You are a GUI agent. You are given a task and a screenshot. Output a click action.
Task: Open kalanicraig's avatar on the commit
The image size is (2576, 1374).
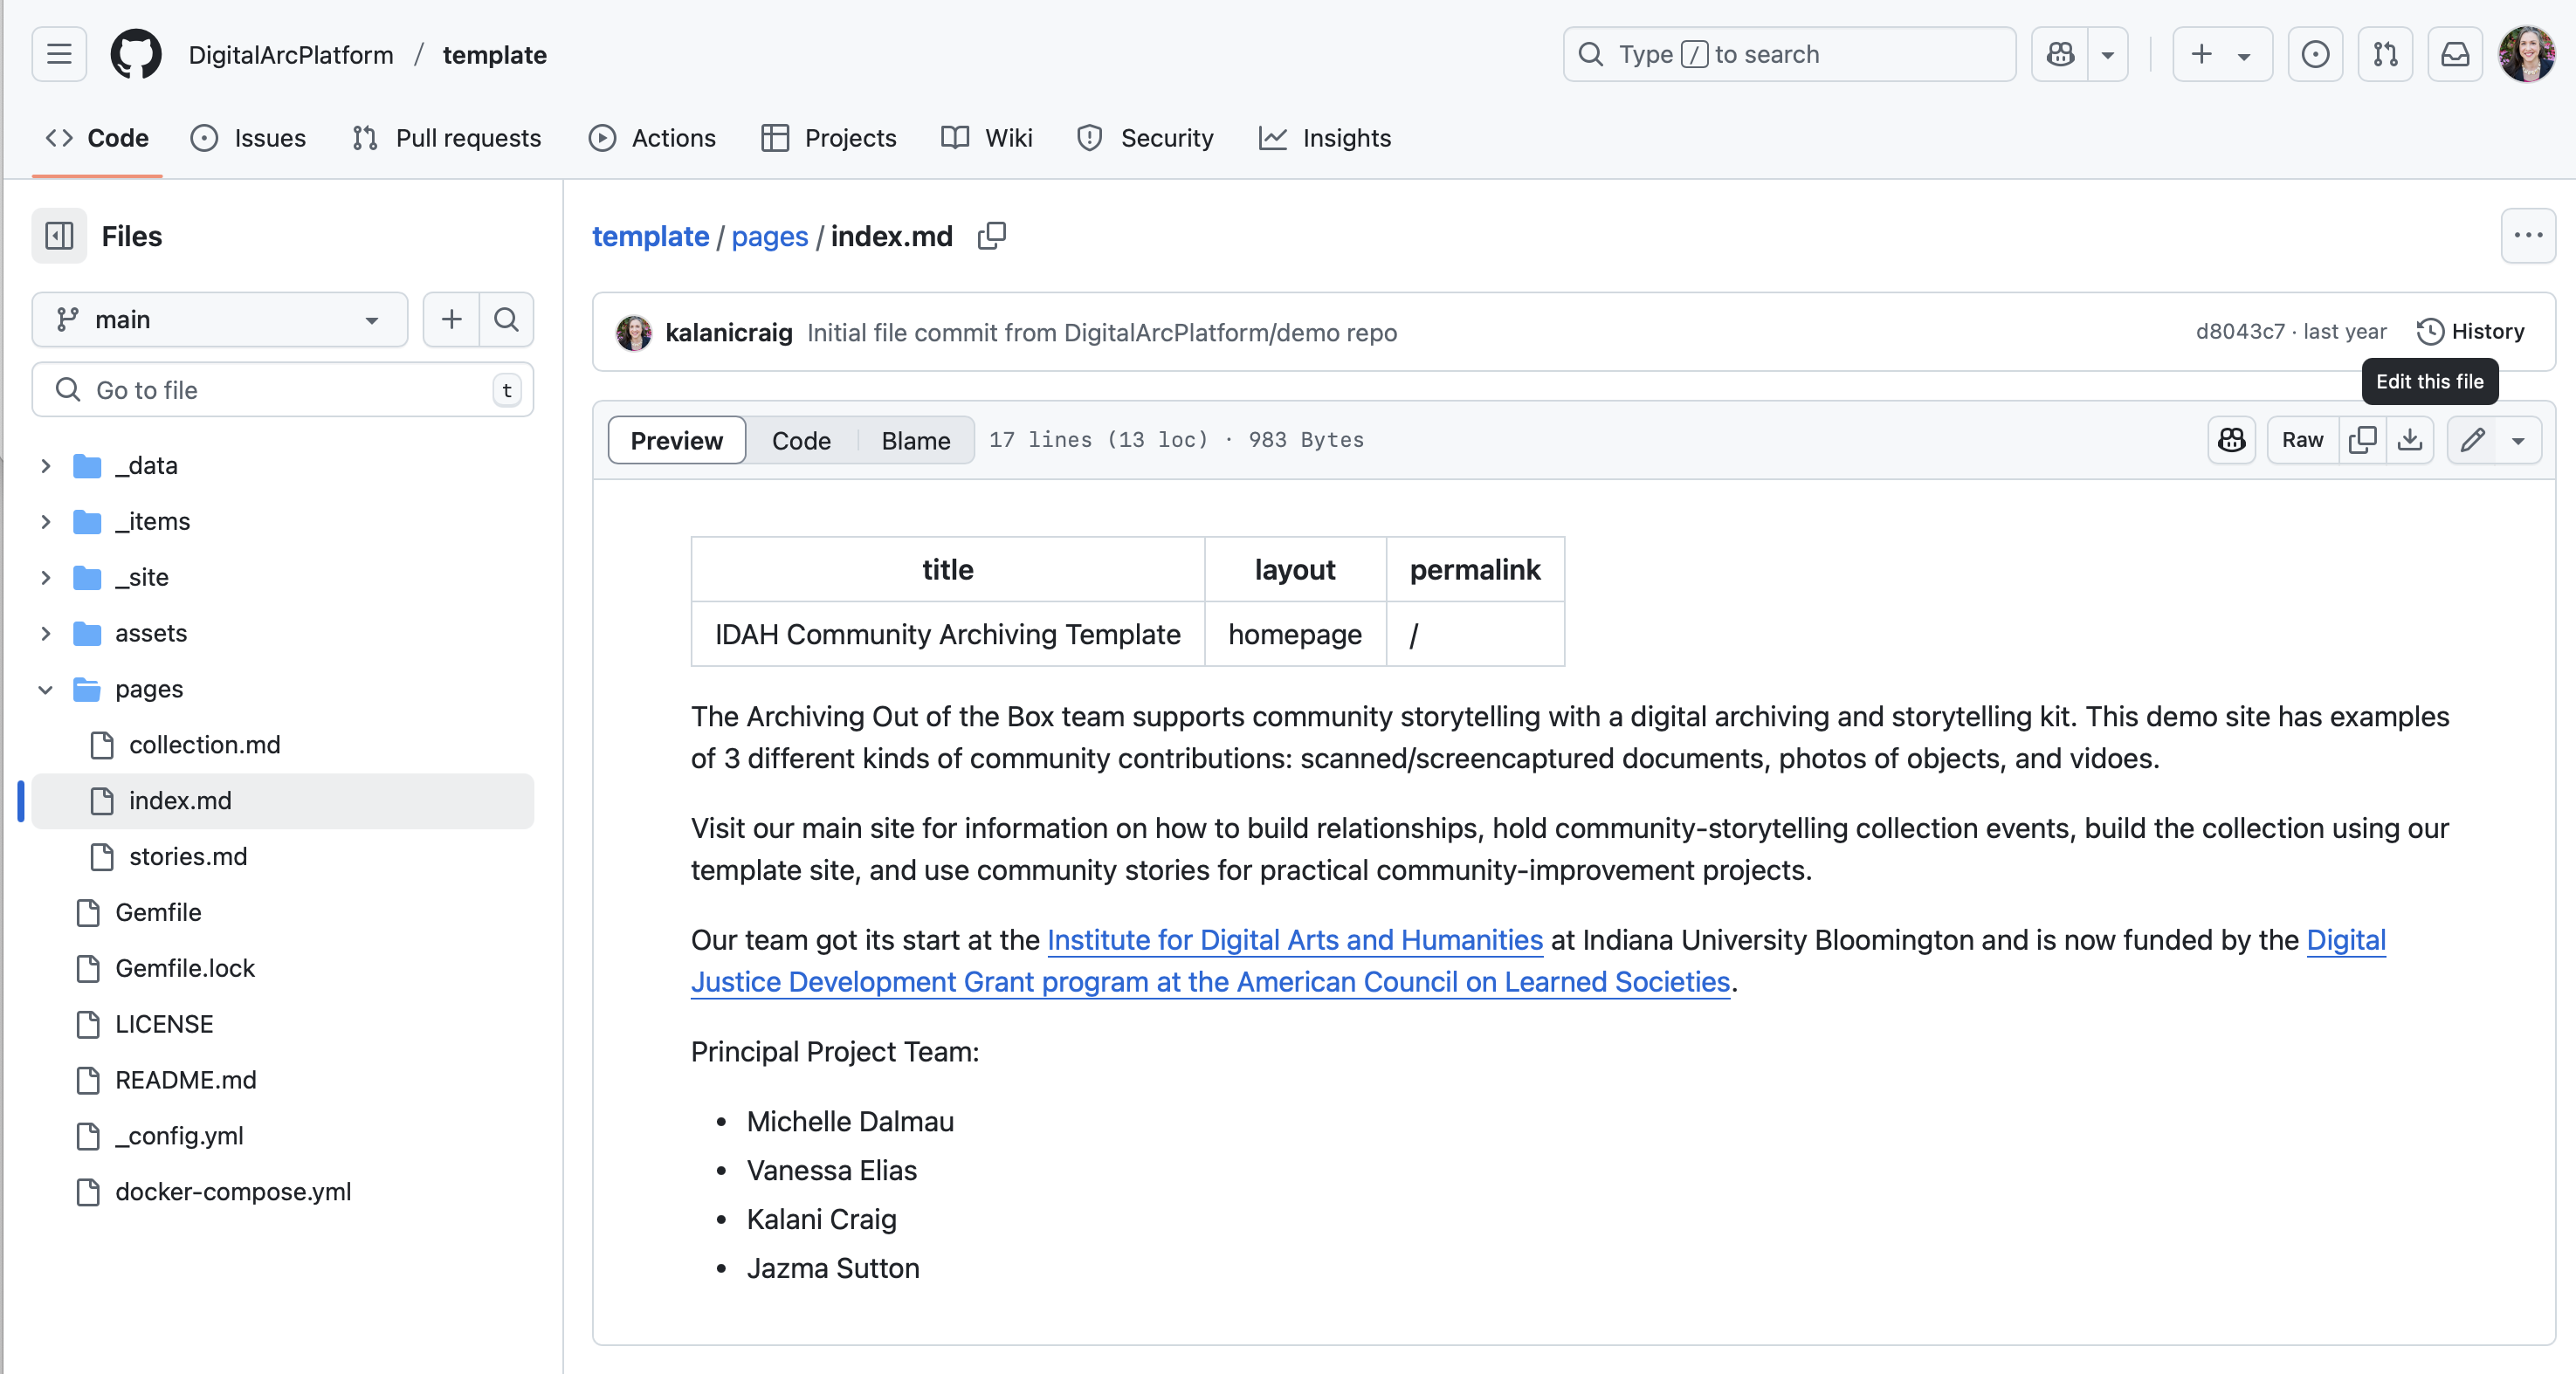(634, 332)
